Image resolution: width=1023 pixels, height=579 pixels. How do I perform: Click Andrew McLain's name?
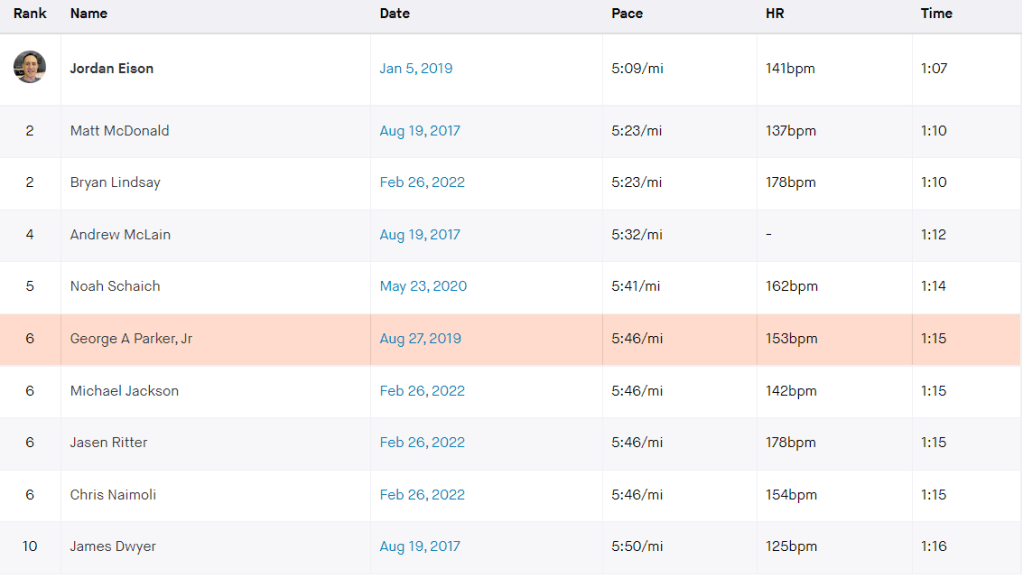120,235
